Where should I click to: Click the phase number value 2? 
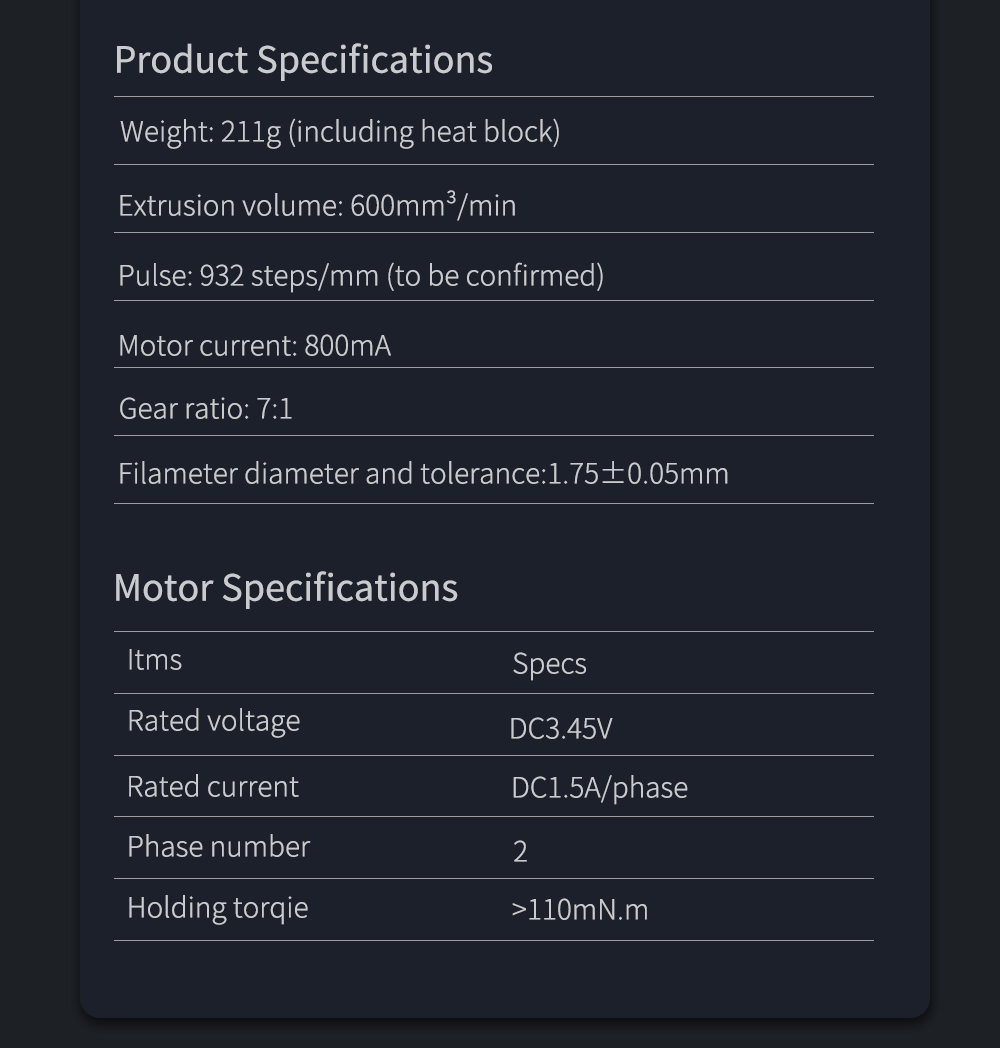click(520, 851)
